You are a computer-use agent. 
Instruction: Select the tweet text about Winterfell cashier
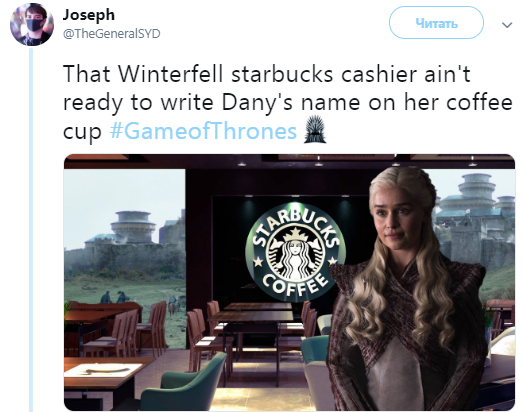click(x=287, y=102)
